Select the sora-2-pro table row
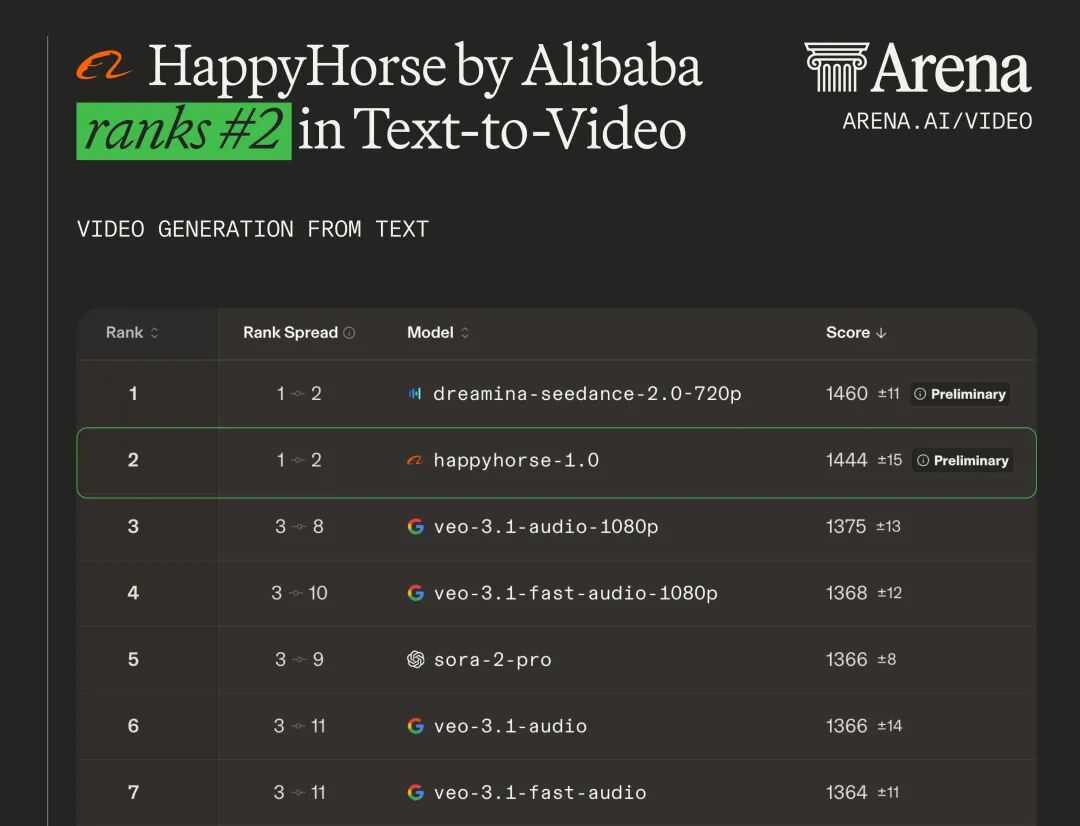The image size is (1080, 826). click(x=556, y=660)
